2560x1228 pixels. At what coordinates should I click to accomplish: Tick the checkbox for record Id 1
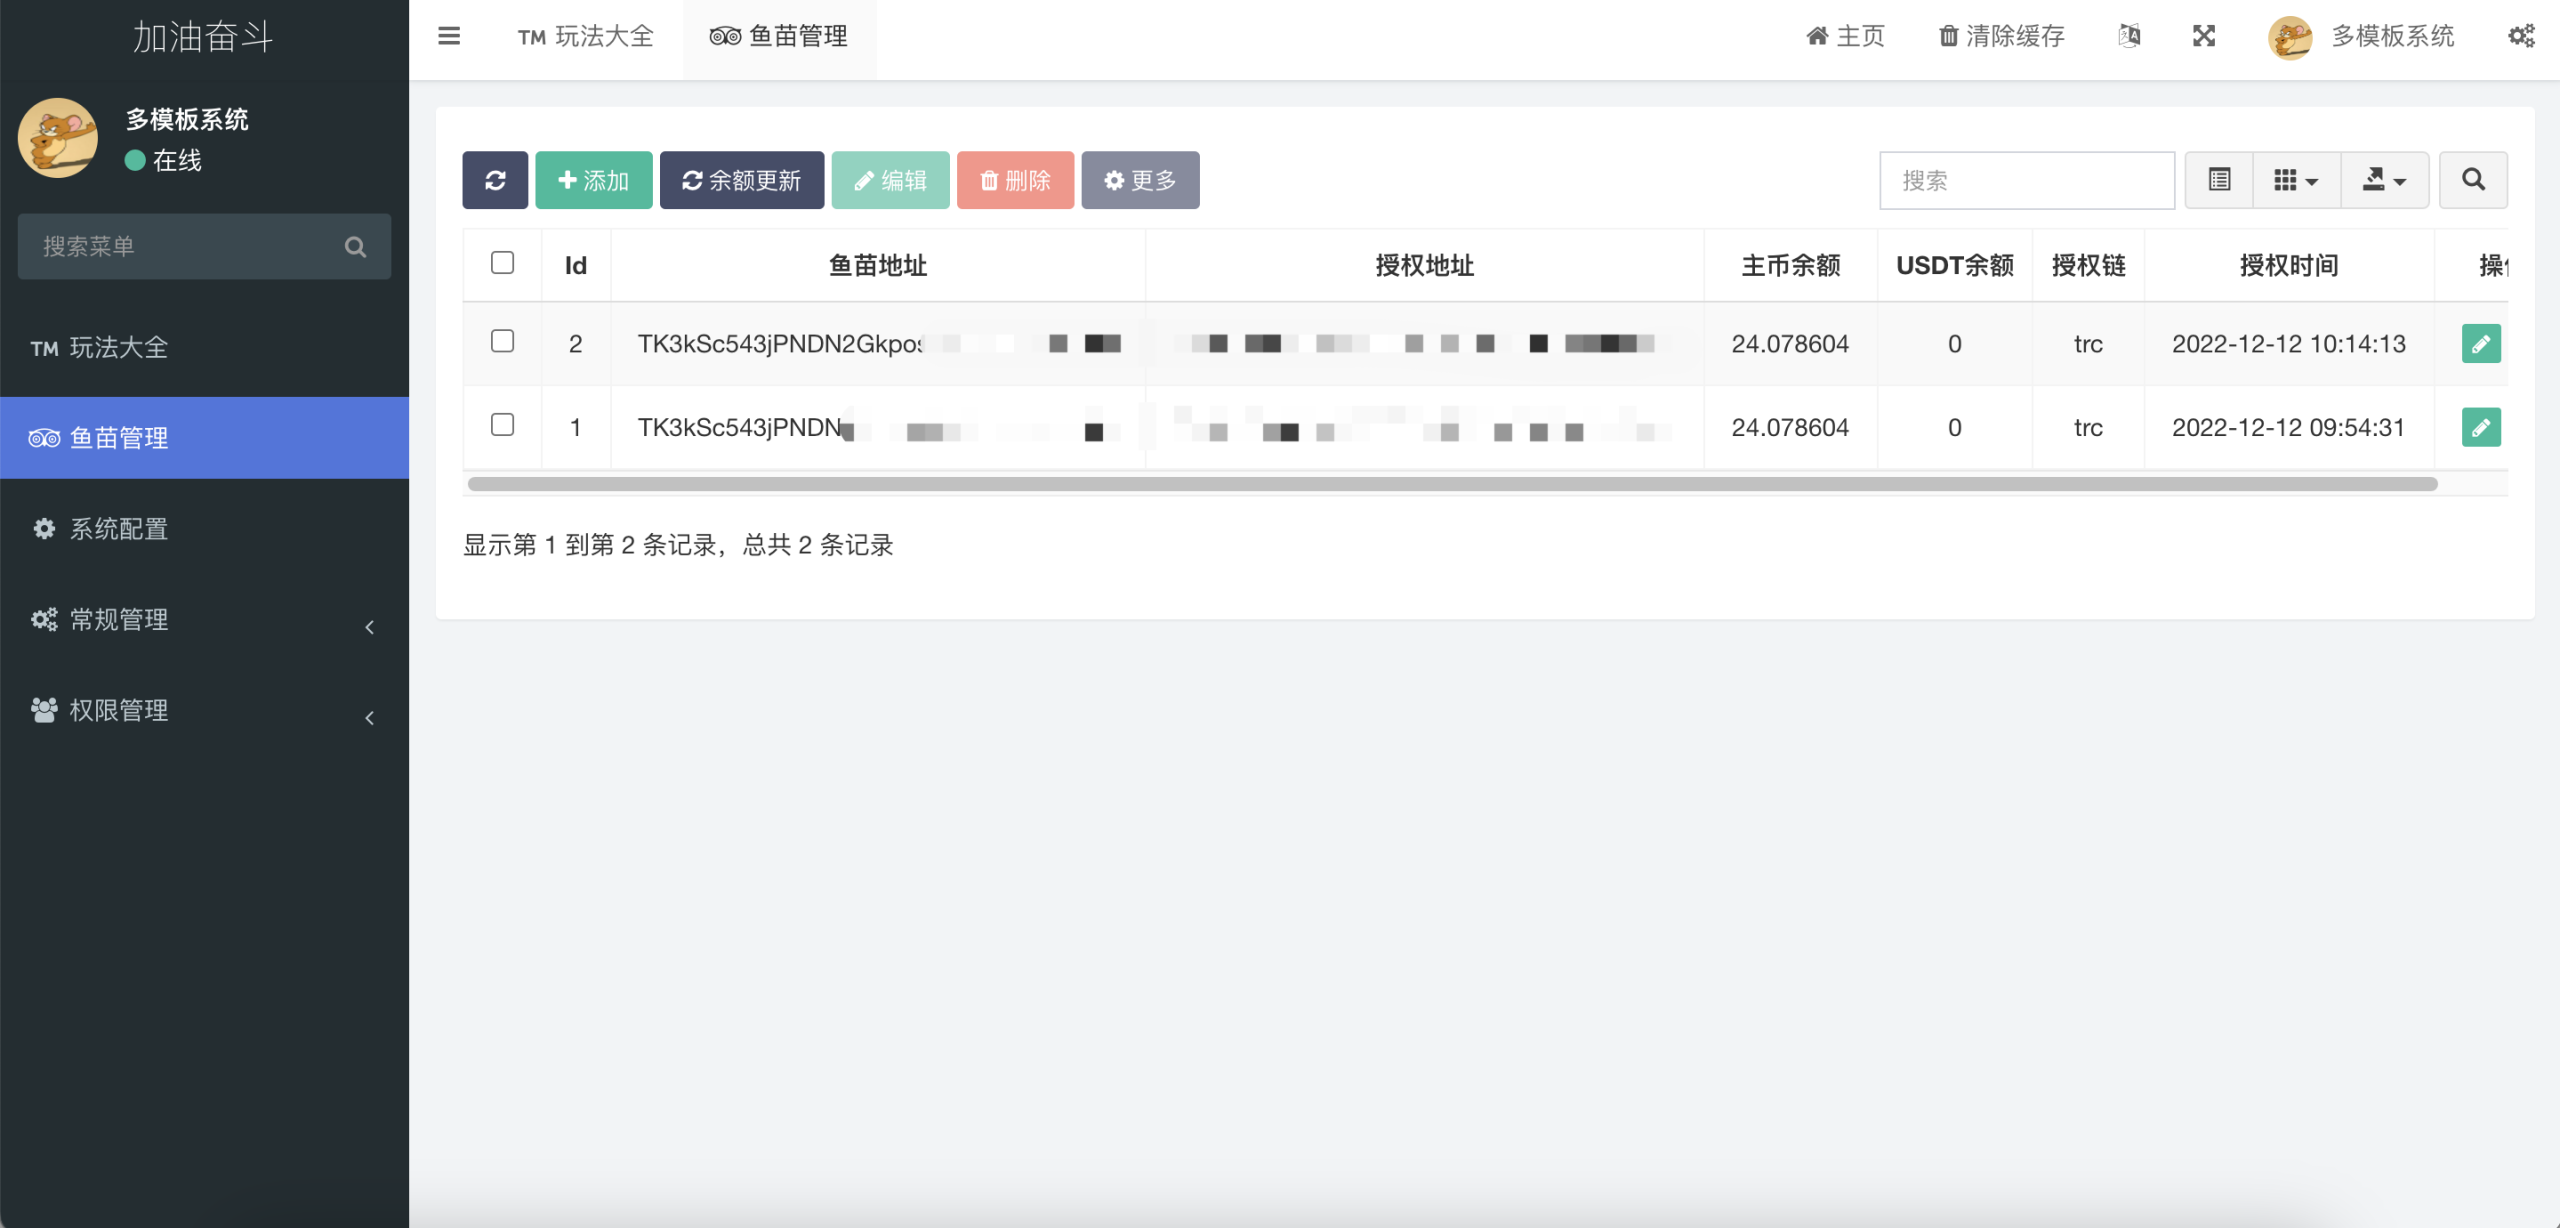coord(503,426)
